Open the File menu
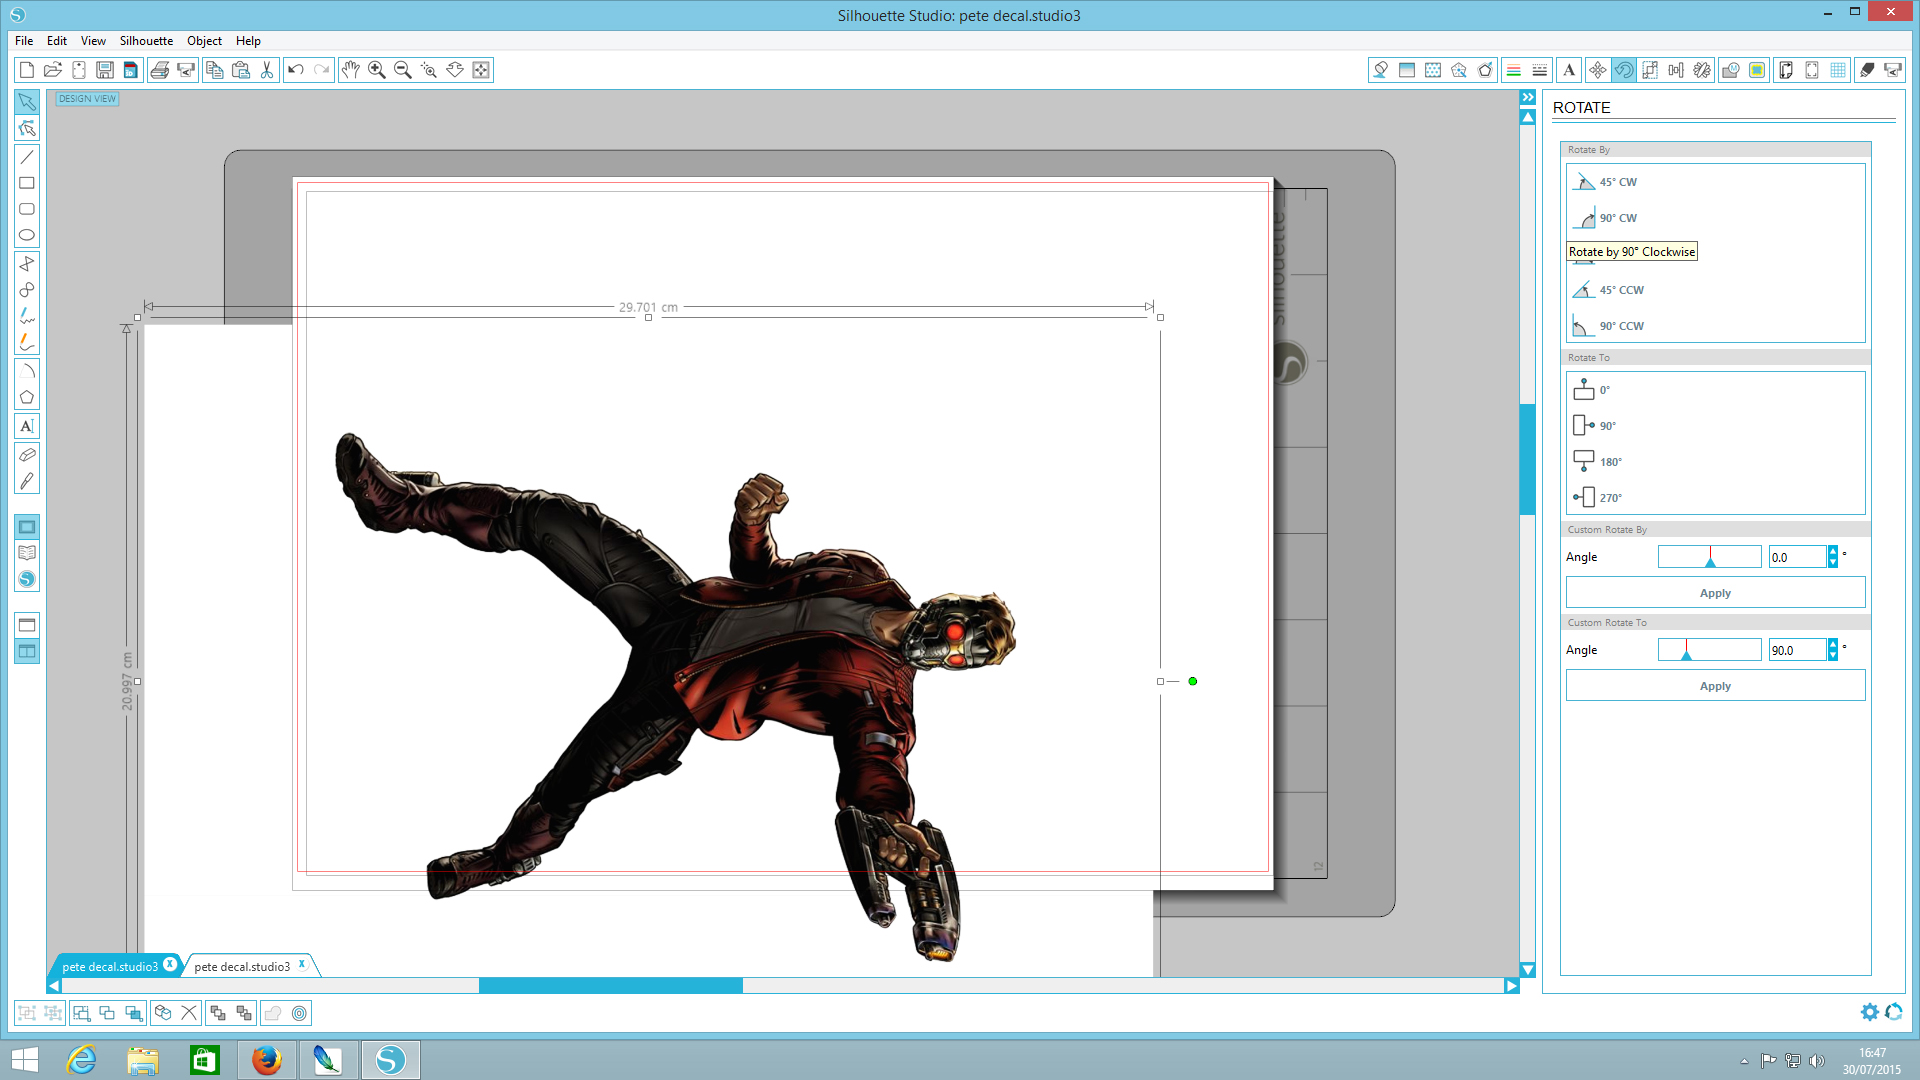 pos(24,41)
